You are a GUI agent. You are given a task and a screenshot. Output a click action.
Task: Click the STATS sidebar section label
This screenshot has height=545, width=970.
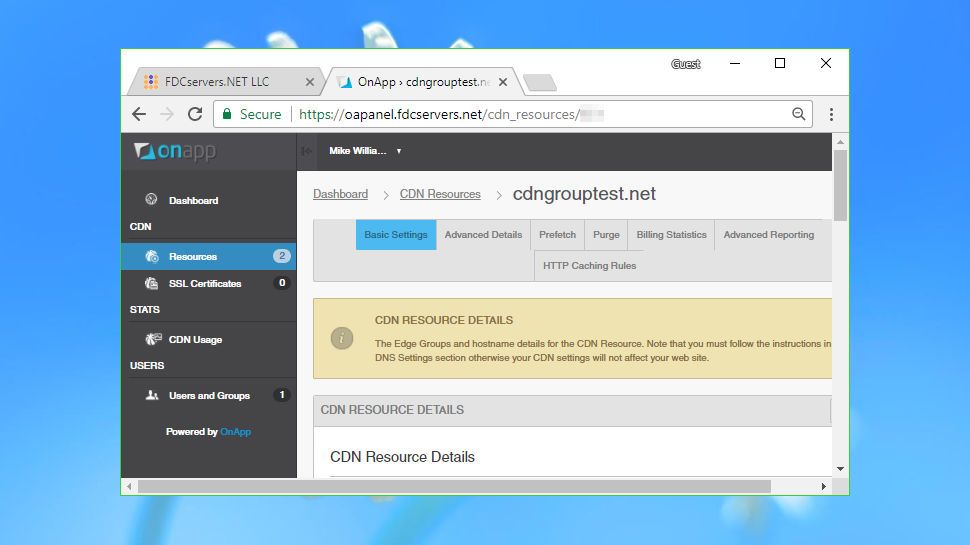coord(145,309)
